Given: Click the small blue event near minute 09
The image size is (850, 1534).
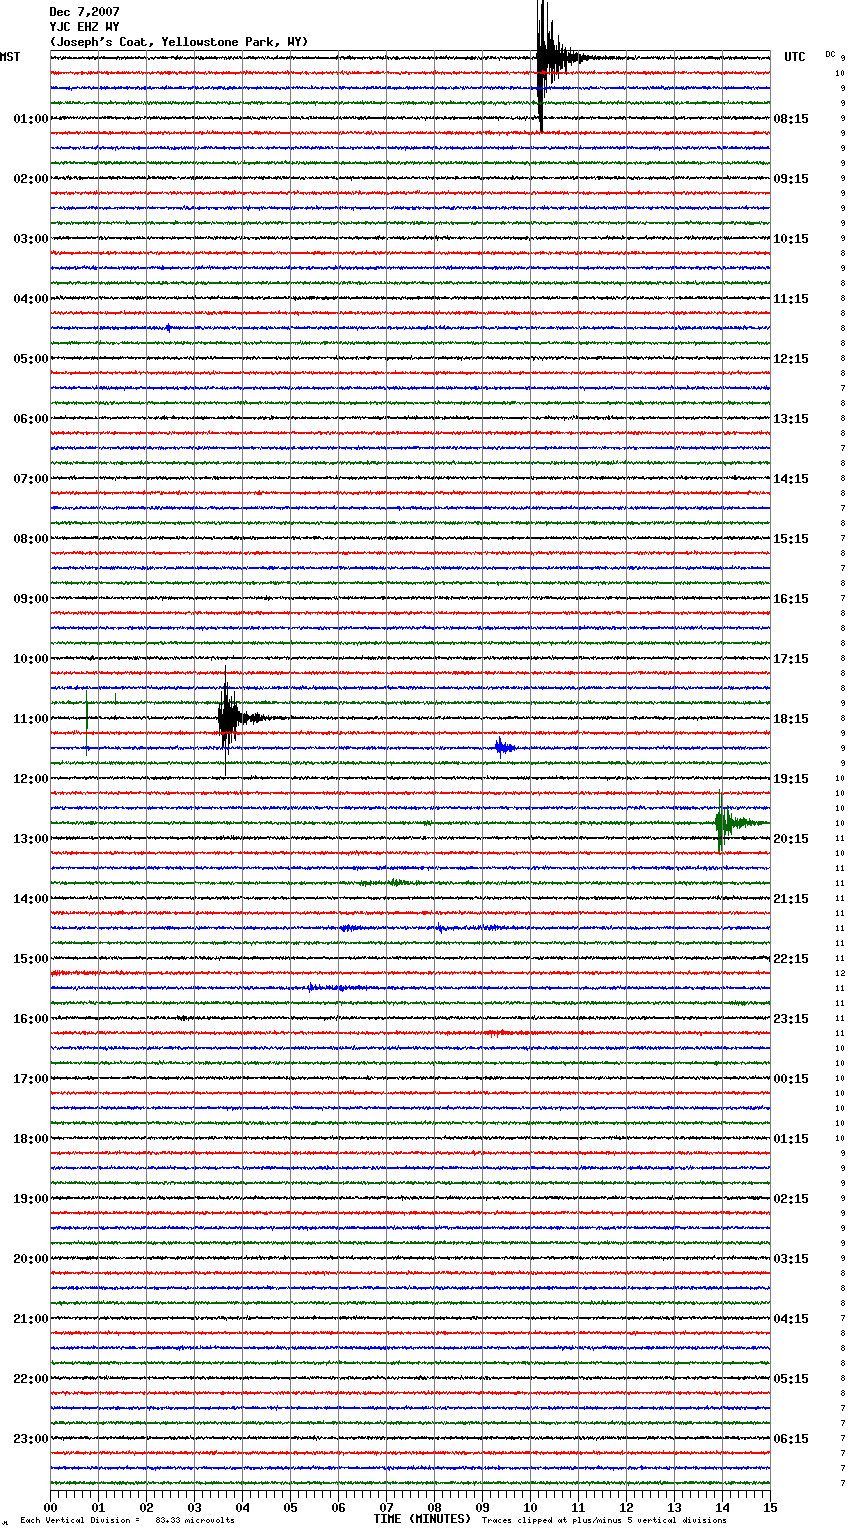Looking at the screenshot, I should 504,747.
